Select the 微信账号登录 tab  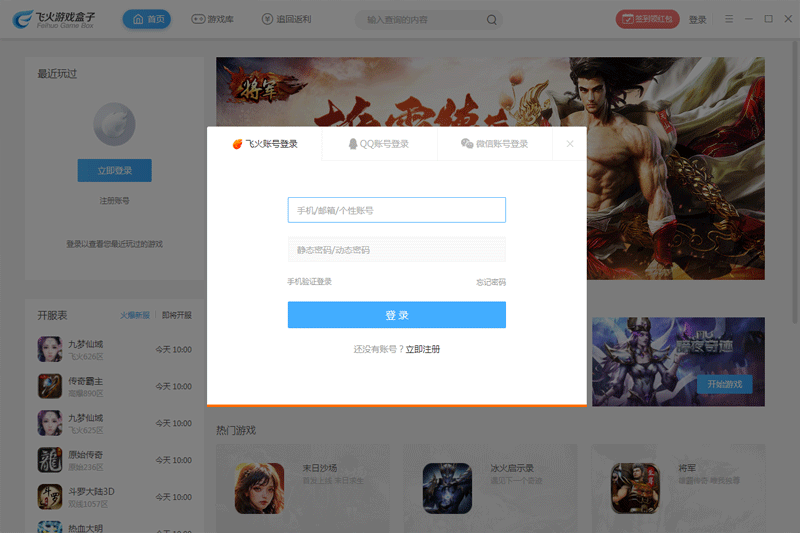pos(494,144)
